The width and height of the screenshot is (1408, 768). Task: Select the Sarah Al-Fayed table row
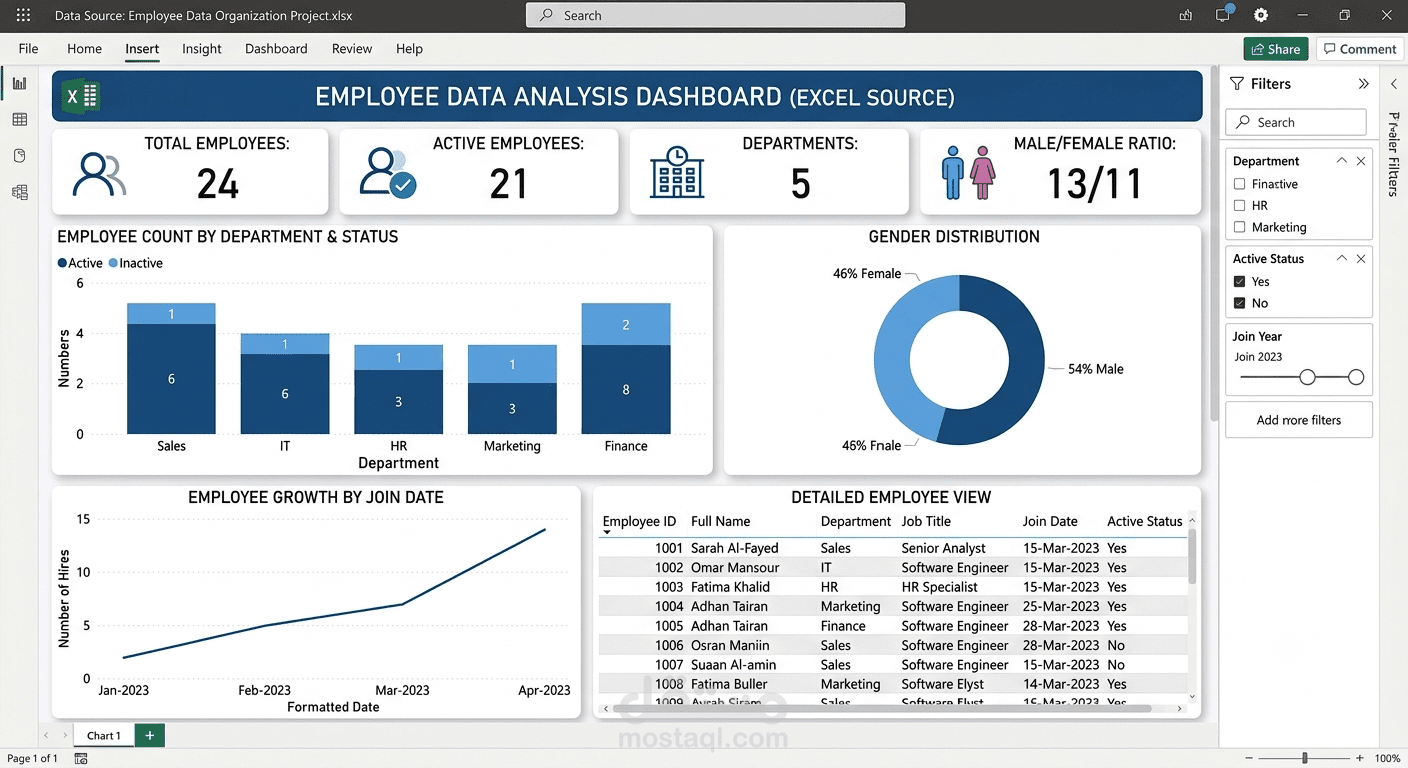click(x=893, y=548)
